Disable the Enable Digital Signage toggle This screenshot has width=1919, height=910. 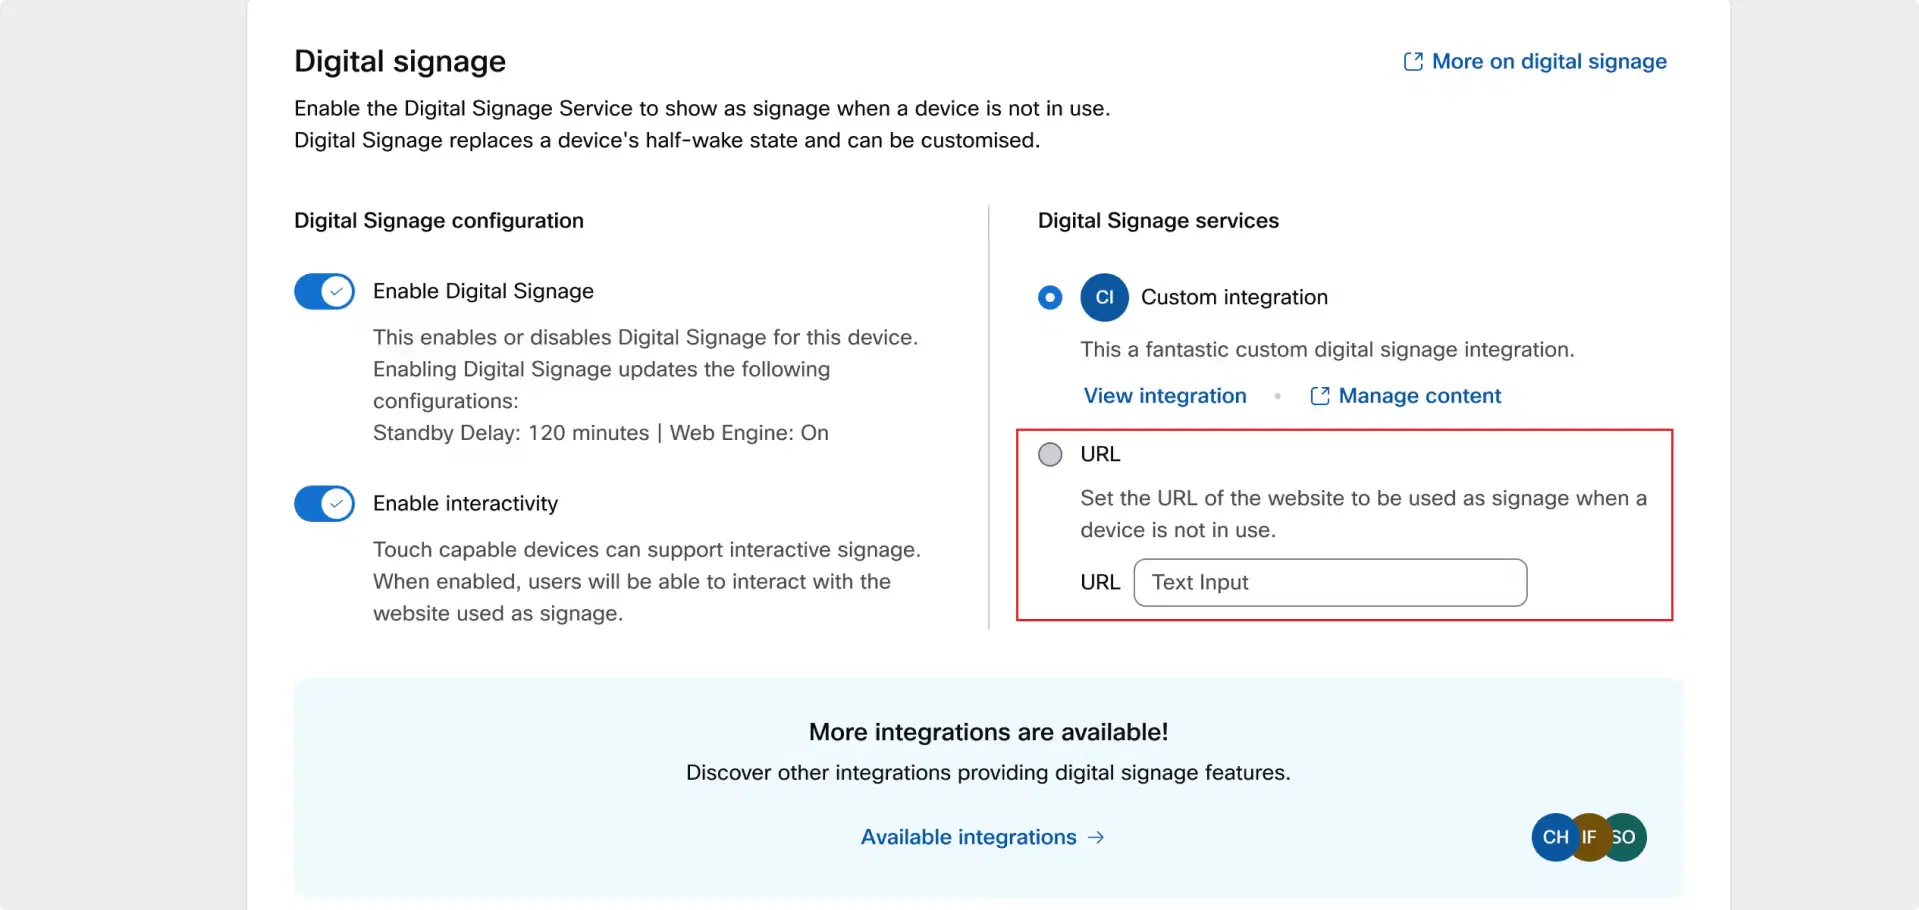point(324,291)
